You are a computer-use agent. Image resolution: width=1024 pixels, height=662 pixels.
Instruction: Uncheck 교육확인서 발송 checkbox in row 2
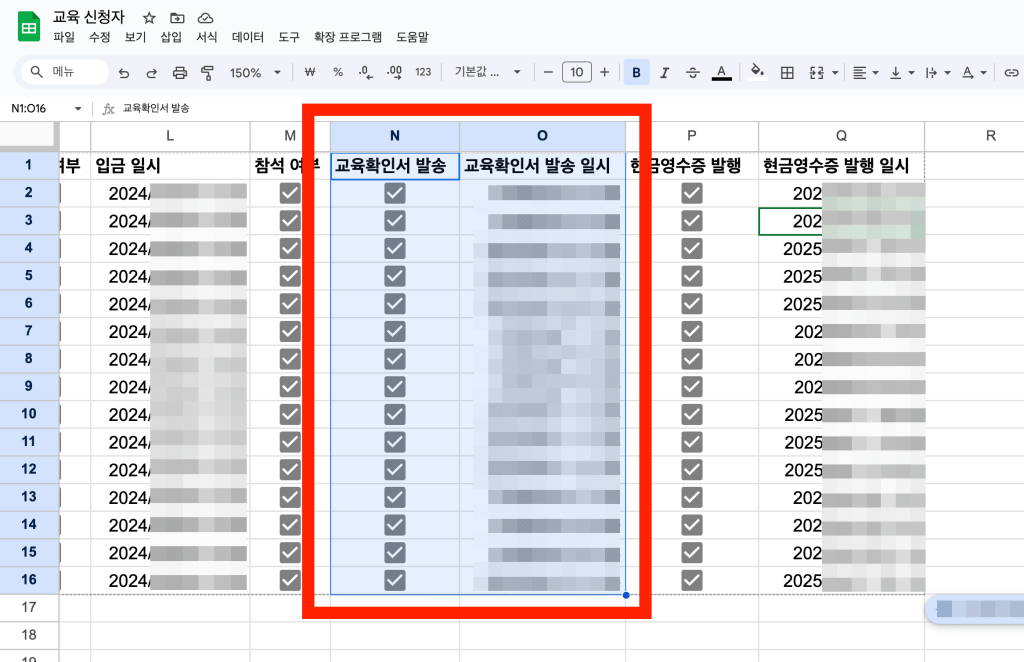(x=395, y=194)
